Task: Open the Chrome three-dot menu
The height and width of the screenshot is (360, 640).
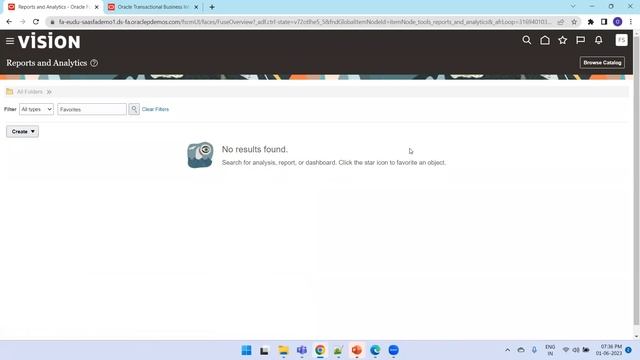Action: point(631,22)
